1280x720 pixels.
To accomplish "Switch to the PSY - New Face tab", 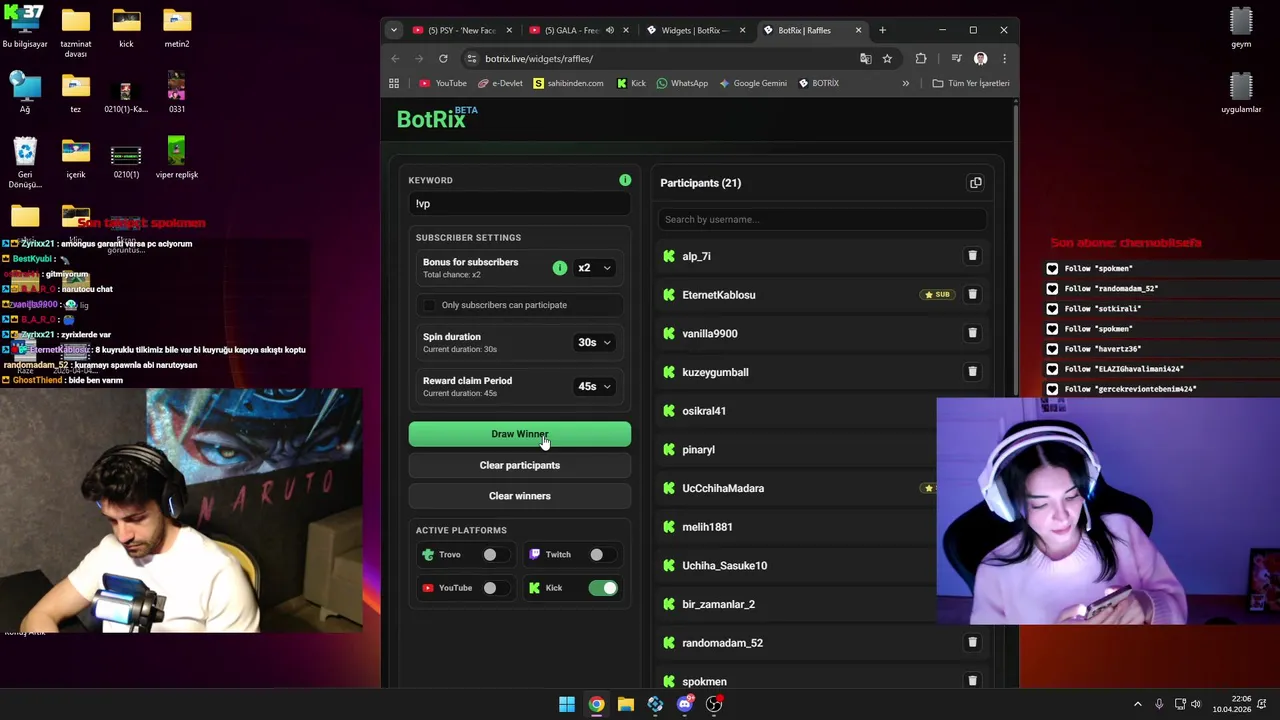I will [x=461, y=30].
